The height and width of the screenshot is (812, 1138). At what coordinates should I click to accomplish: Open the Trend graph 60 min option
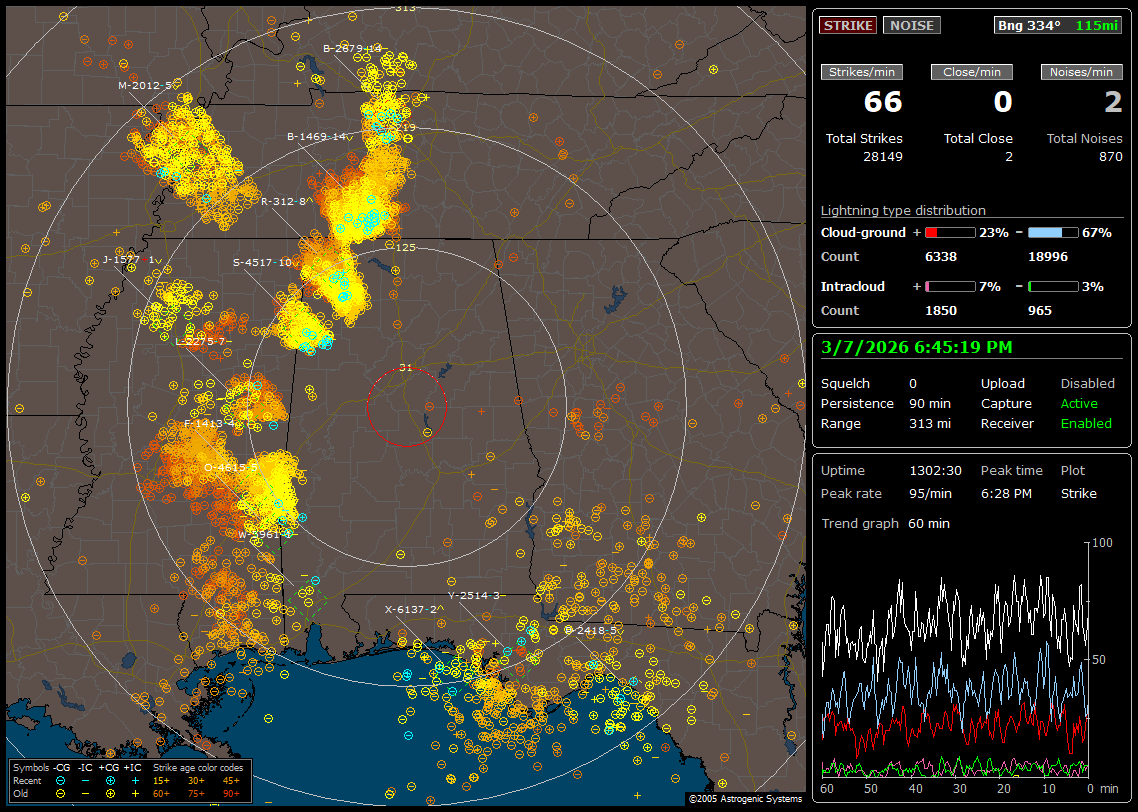(x=885, y=523)
